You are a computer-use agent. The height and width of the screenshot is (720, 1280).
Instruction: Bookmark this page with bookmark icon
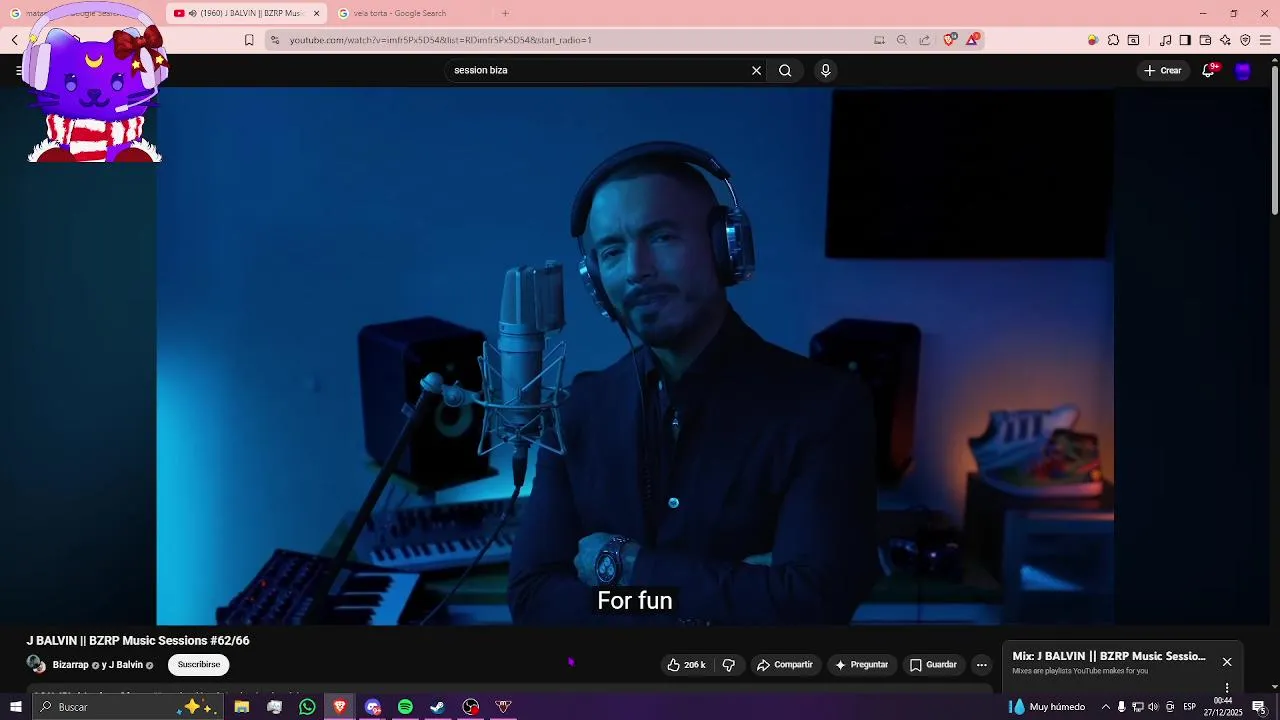pos(249,40)
